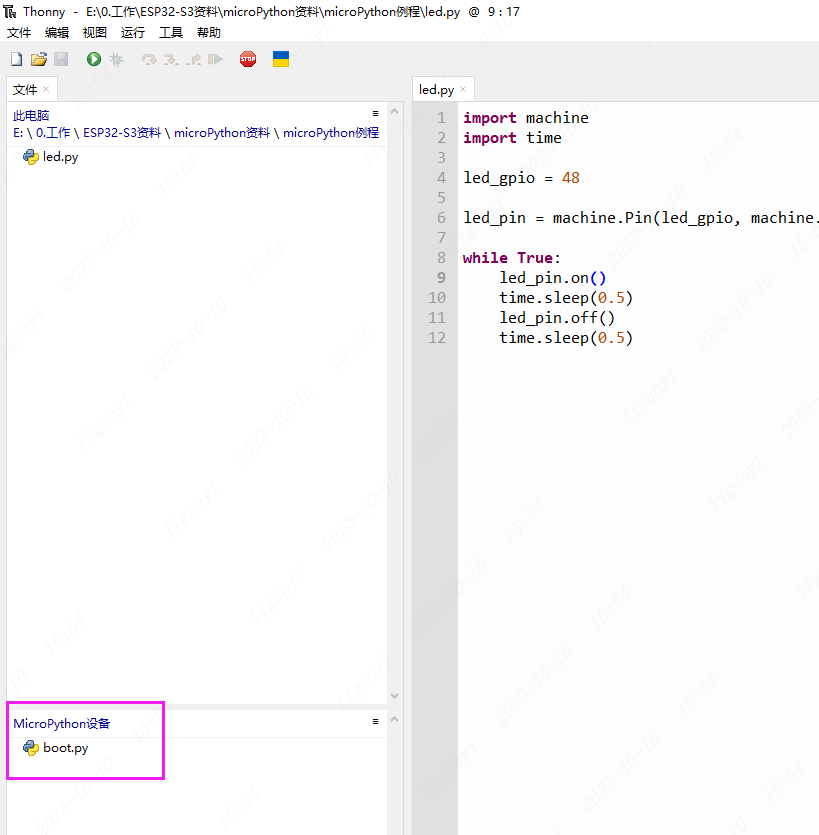Click the Ukraine flag toolbar icon
The height and width of the screenshot is (835, 819).
pos(281,59)
